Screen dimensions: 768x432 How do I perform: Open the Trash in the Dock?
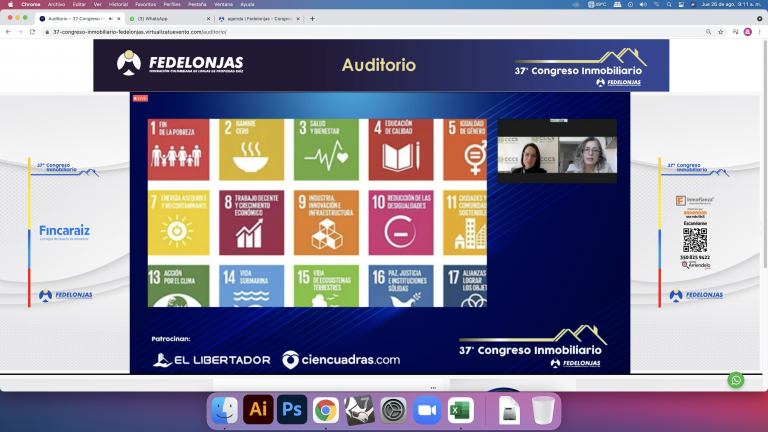tap(543, 410)
